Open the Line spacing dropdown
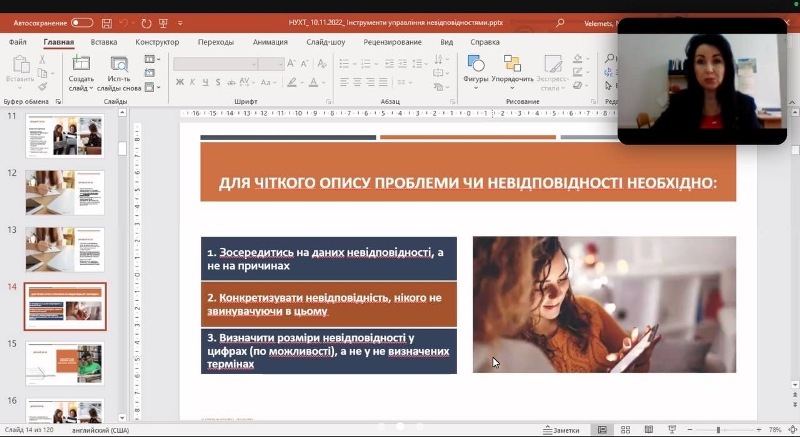This screenshot has width=800, height=437. pyautogui.click(x=420, y=64)
